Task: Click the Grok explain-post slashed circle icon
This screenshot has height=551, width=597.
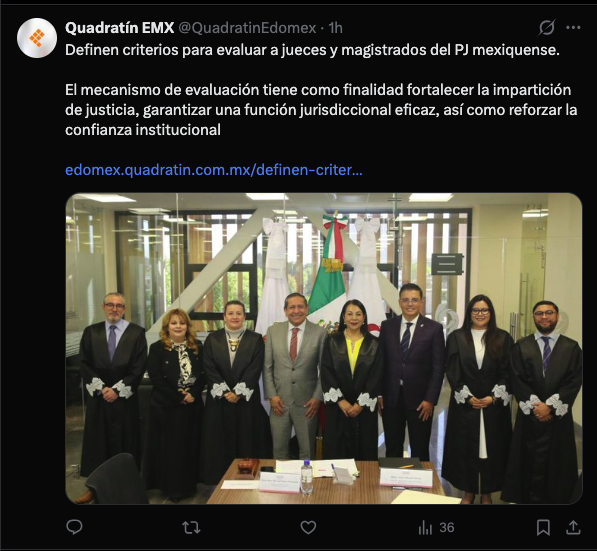Action: coord(547,27)
